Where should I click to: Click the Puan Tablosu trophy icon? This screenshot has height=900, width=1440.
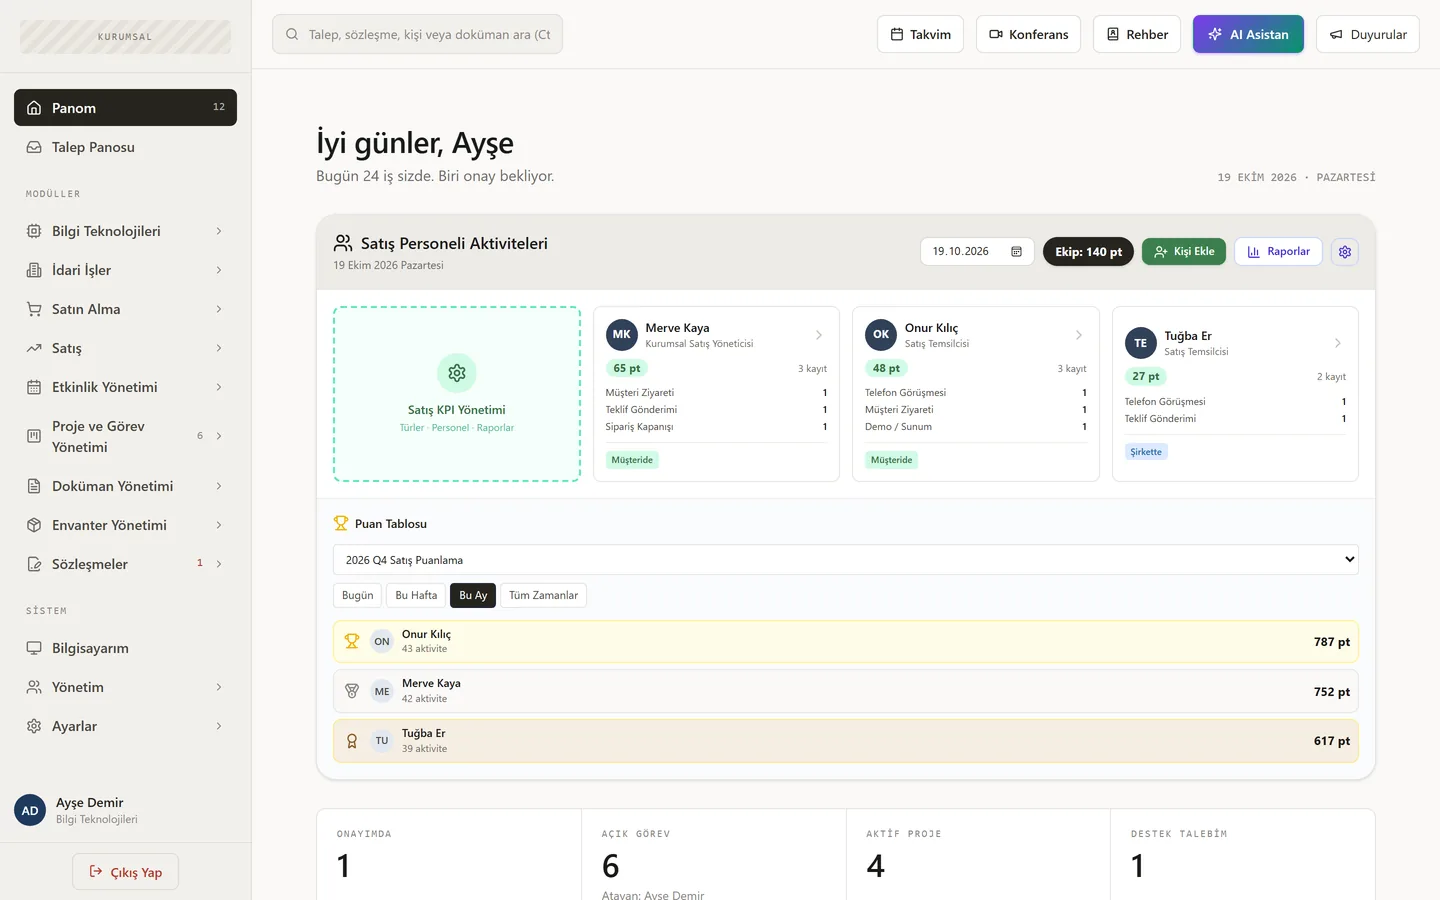(341, 523)
